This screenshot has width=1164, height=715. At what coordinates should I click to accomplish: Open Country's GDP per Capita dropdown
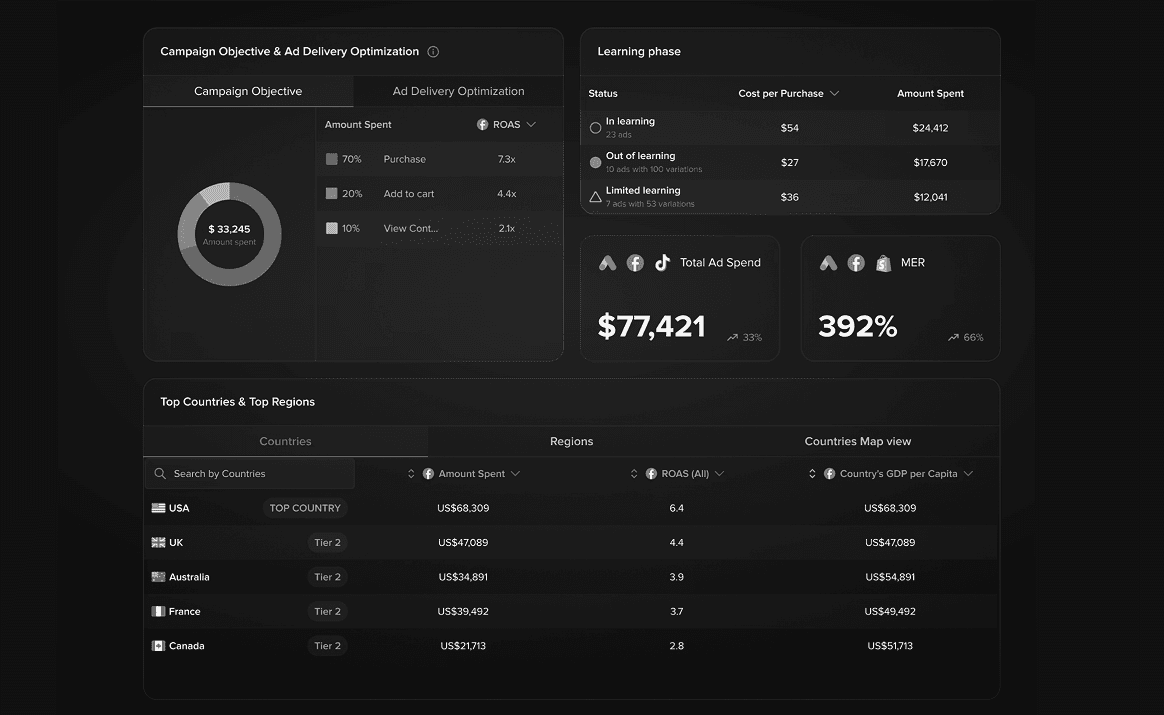point(967,474)
